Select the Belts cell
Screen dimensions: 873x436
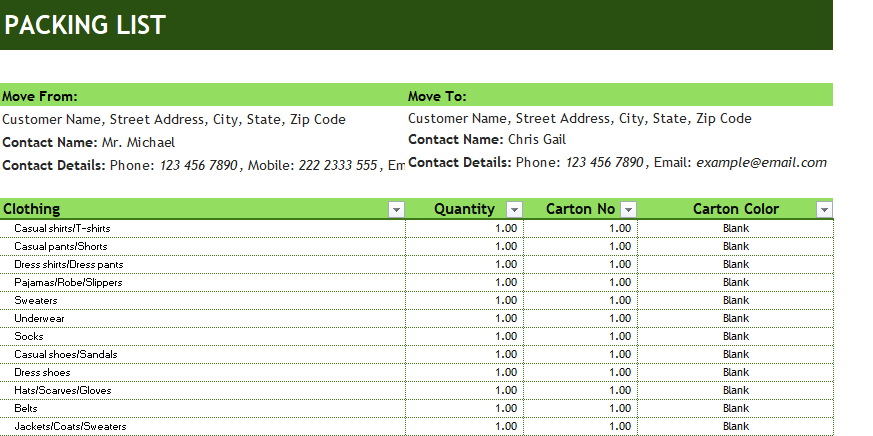(203, 408)
